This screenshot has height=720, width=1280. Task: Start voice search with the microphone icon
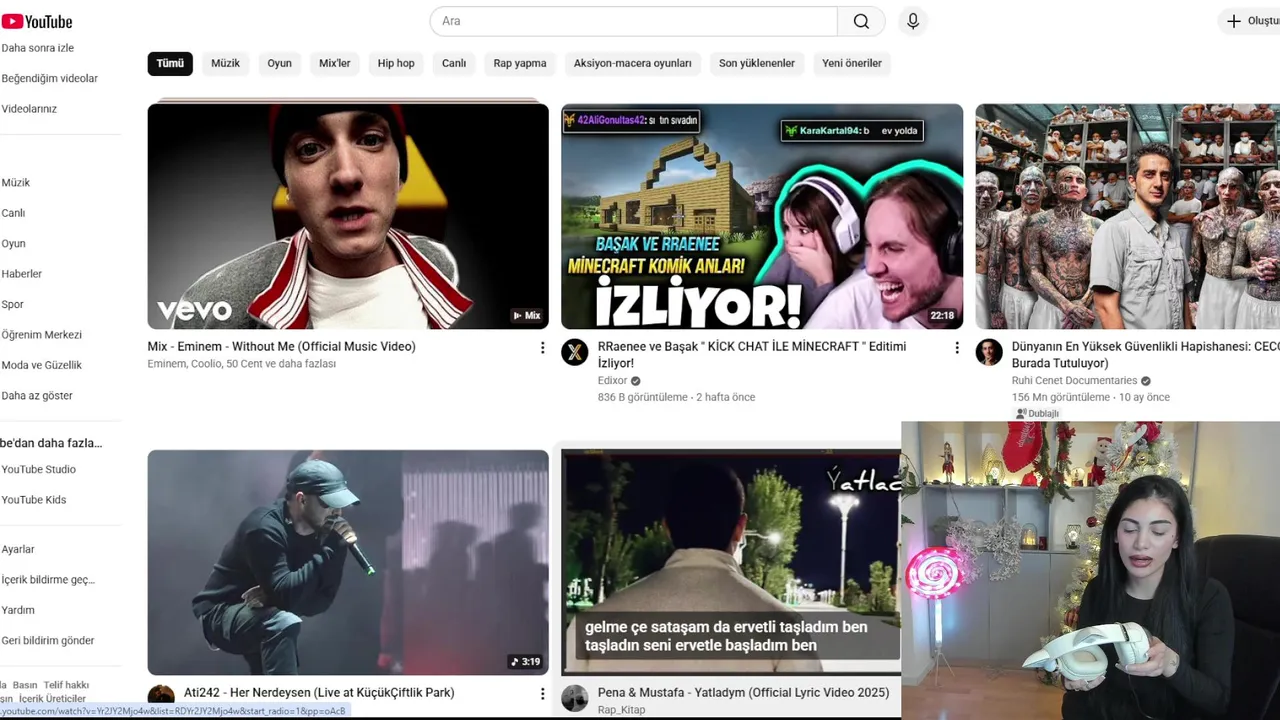[x=912, y=21]
